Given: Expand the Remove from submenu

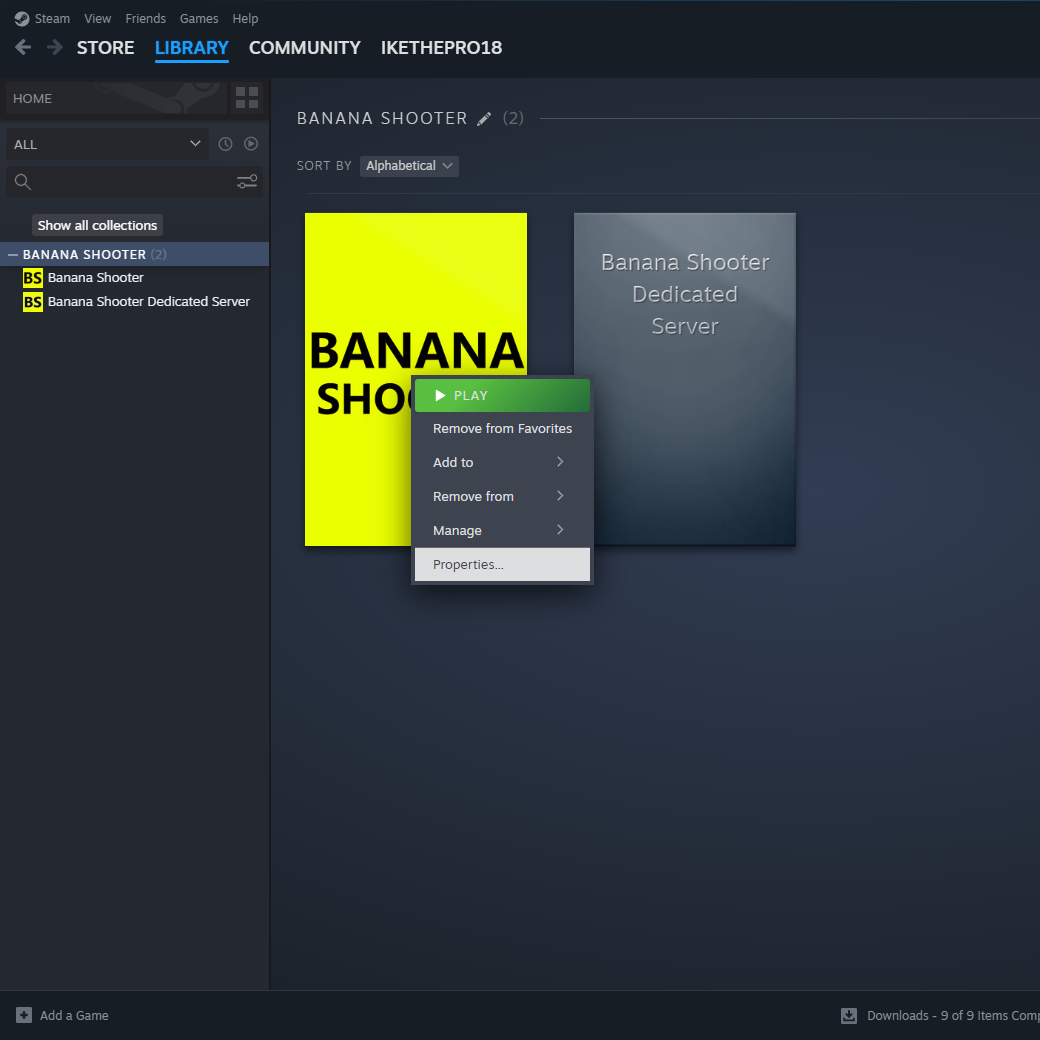Looking at the screenshot, I should (502, 496).
